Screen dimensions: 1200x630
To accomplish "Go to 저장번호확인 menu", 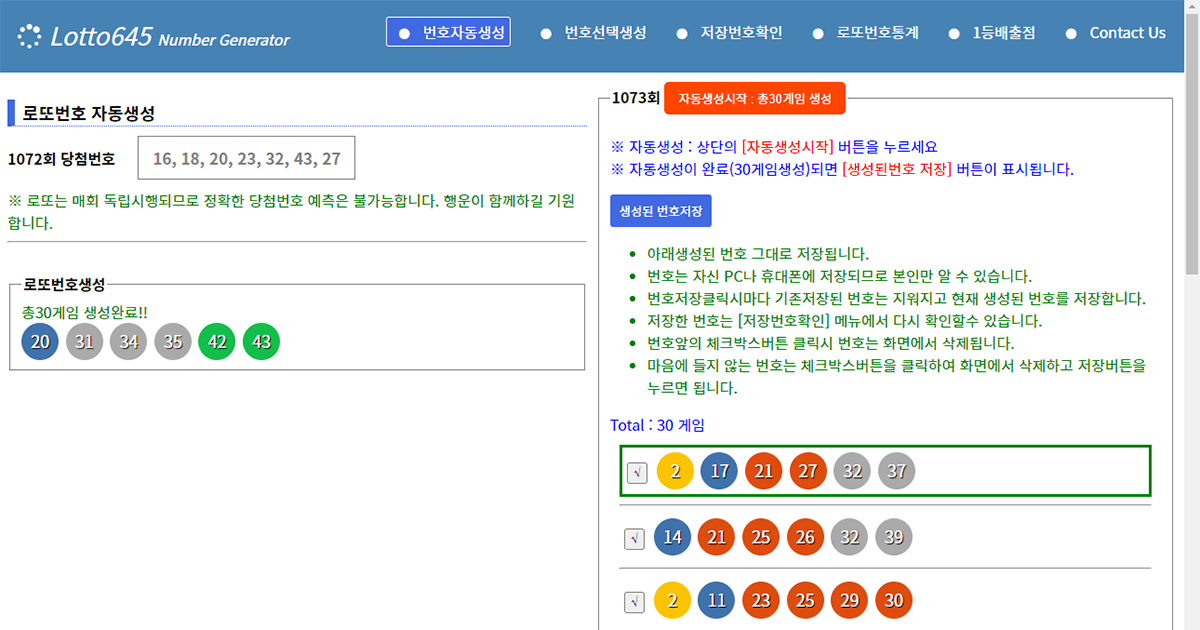I will (x=729, y=32).
